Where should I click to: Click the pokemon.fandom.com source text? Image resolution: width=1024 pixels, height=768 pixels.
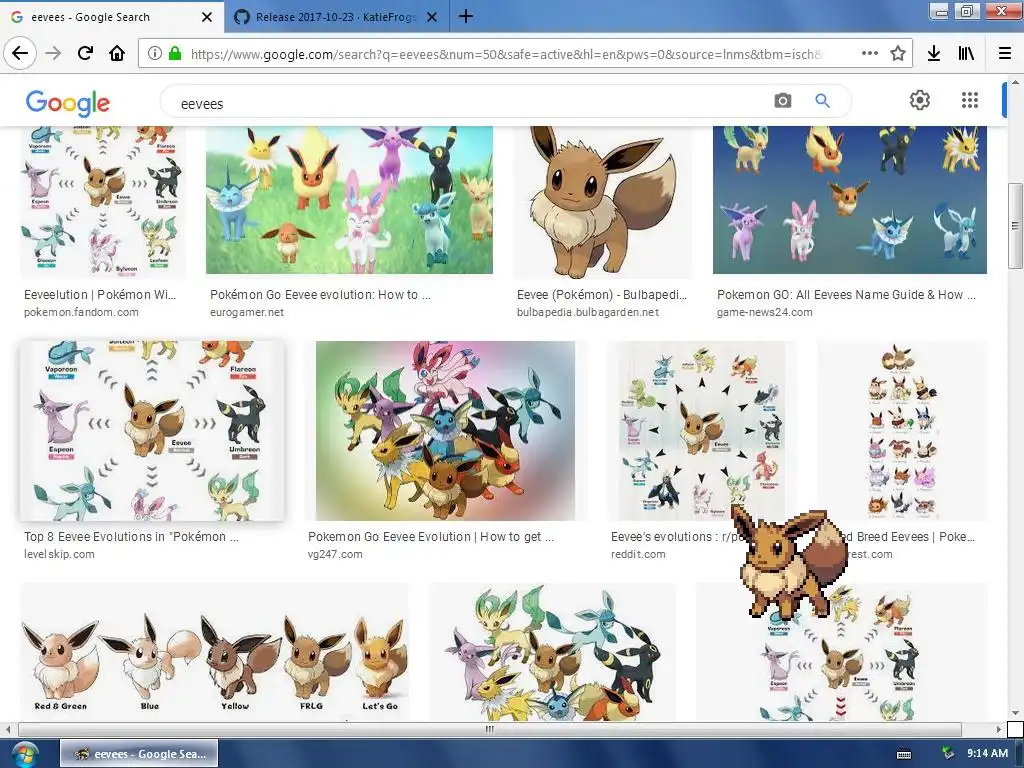coord(81,312)
